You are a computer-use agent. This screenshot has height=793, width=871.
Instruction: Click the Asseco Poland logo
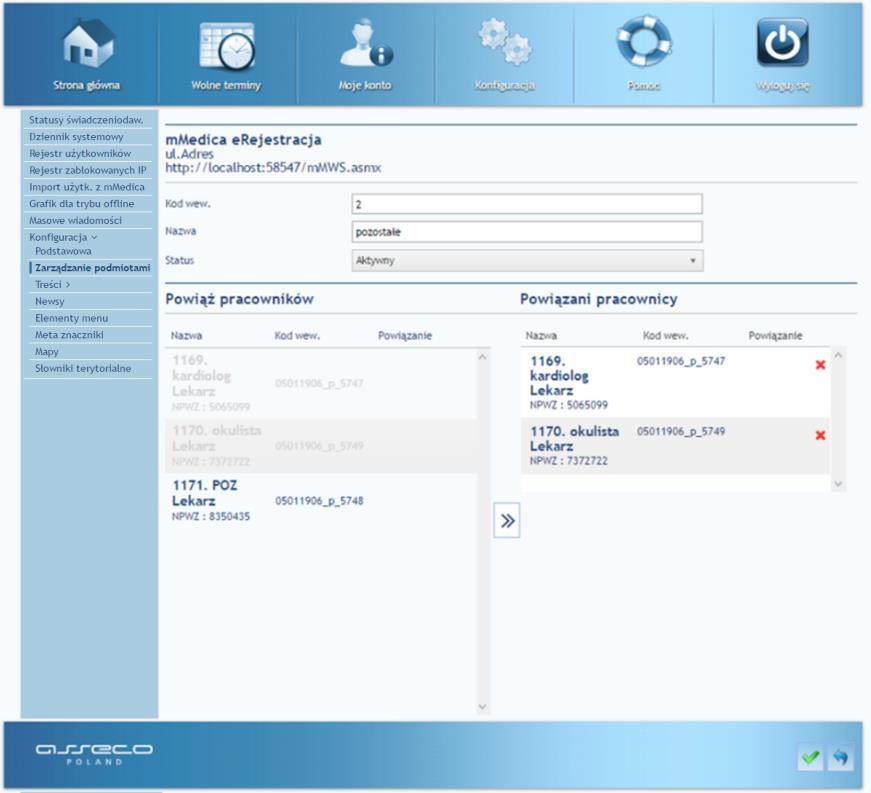pos(94,754)
